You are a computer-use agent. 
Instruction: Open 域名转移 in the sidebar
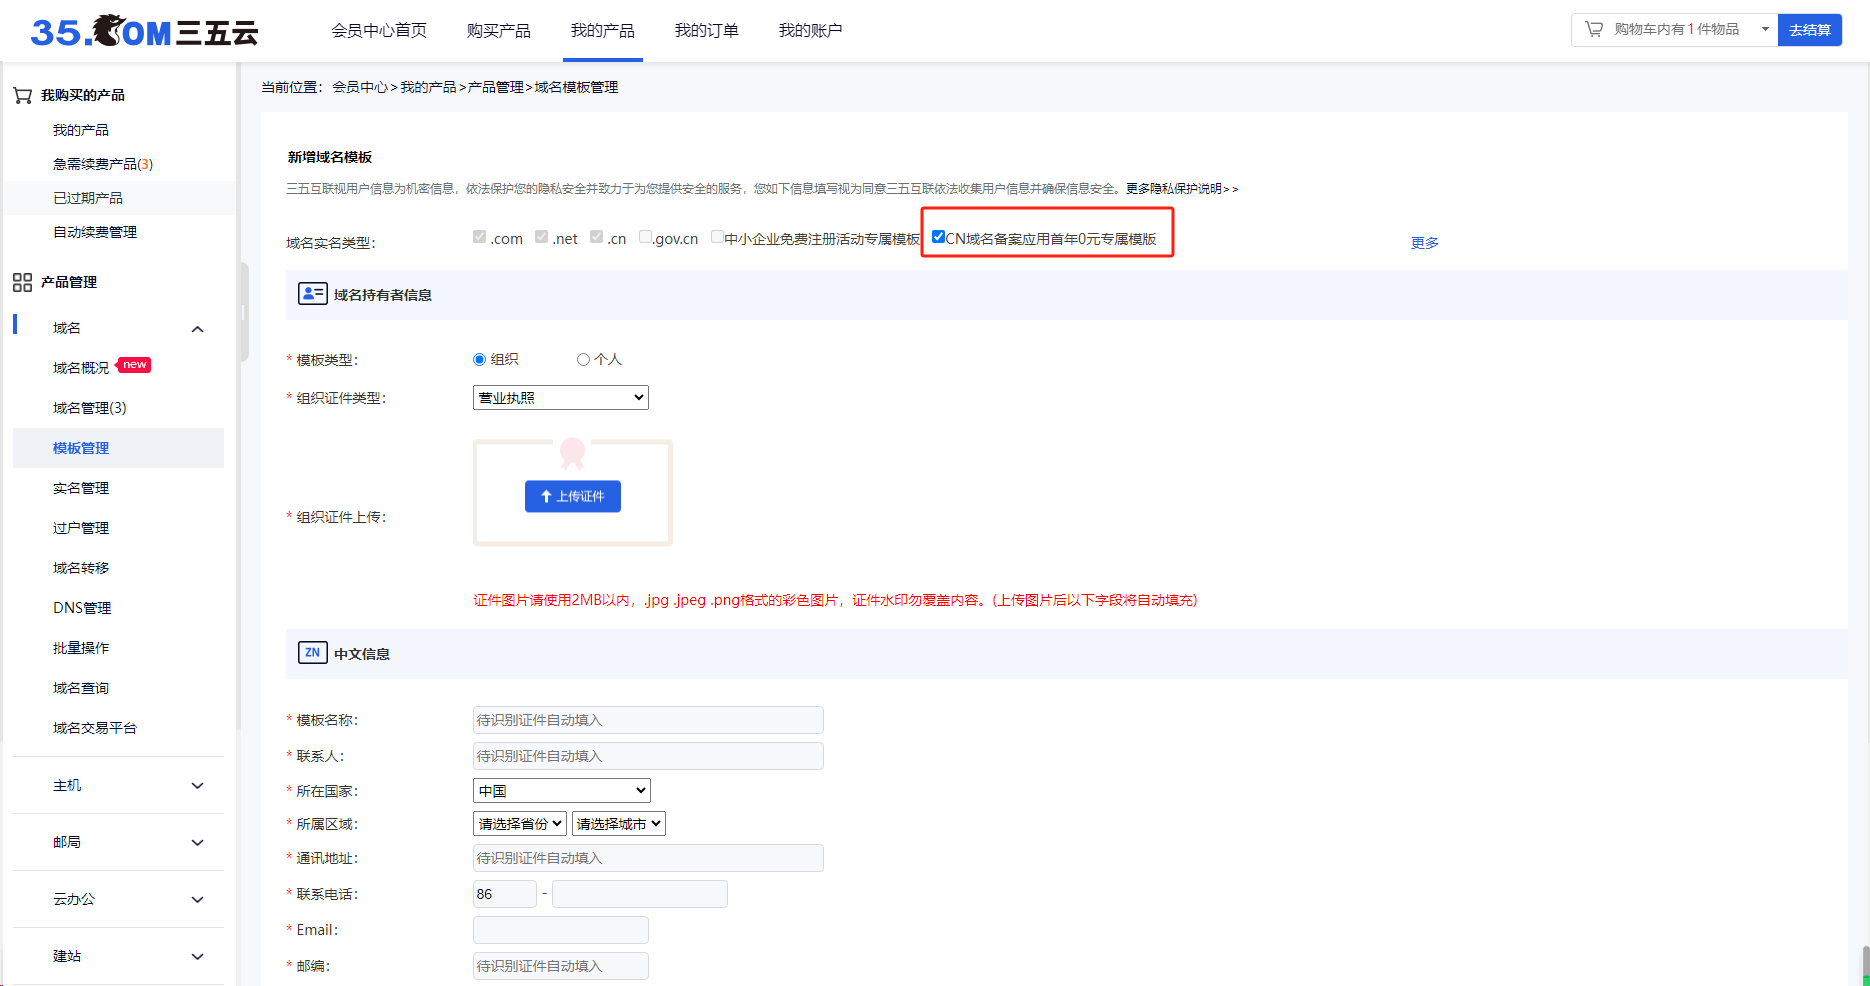tap(81, 568)
